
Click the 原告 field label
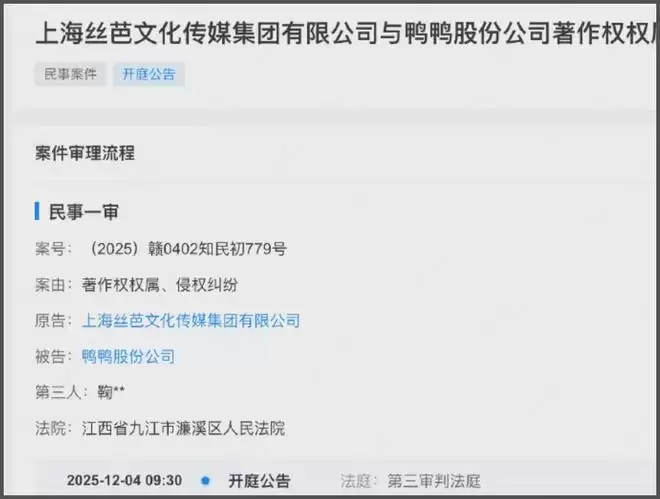(53, 321)
